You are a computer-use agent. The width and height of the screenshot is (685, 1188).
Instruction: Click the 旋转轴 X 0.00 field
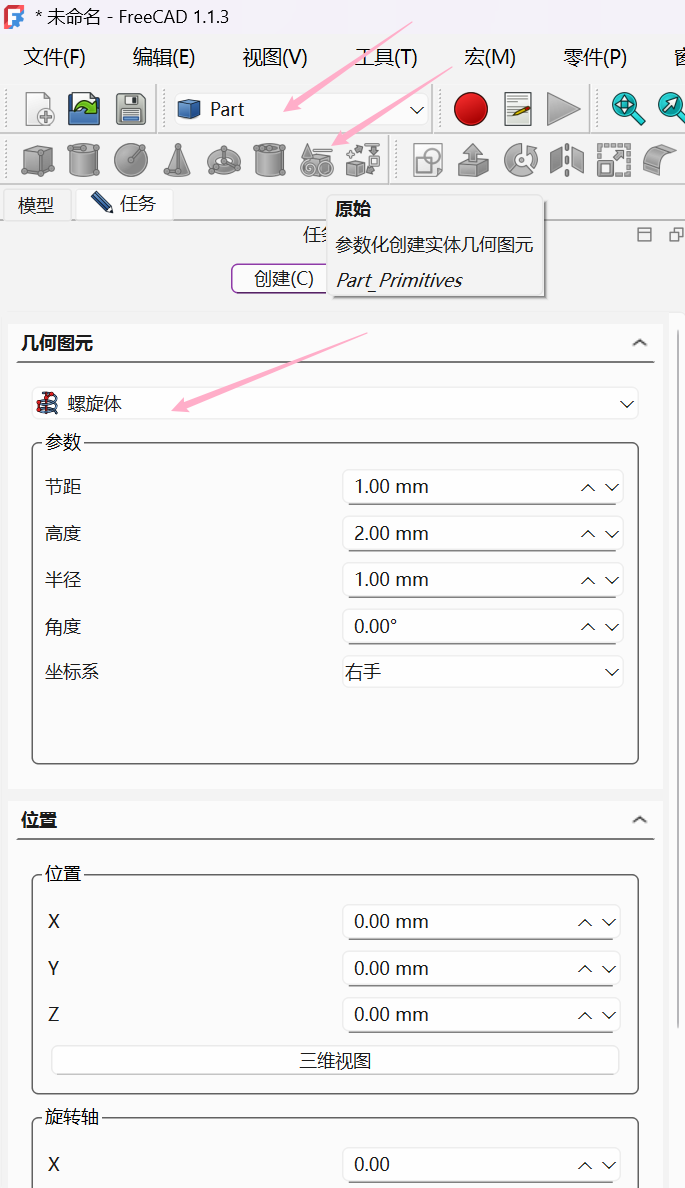click(x=481, y=1165)
